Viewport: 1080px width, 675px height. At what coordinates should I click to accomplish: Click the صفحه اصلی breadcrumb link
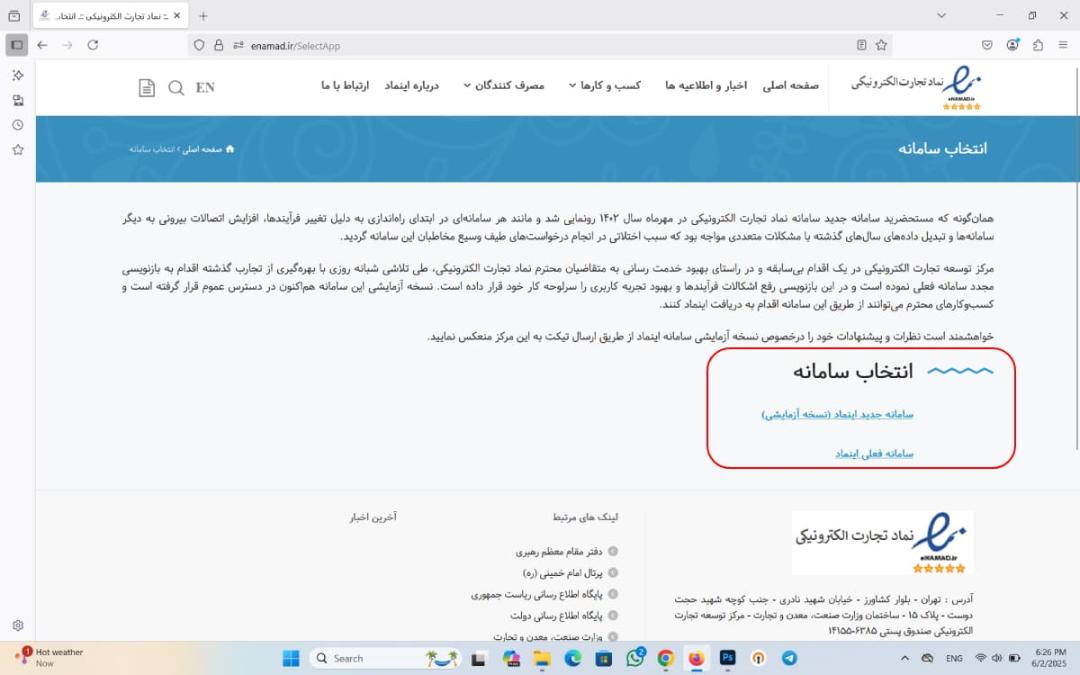coord(202,149)
